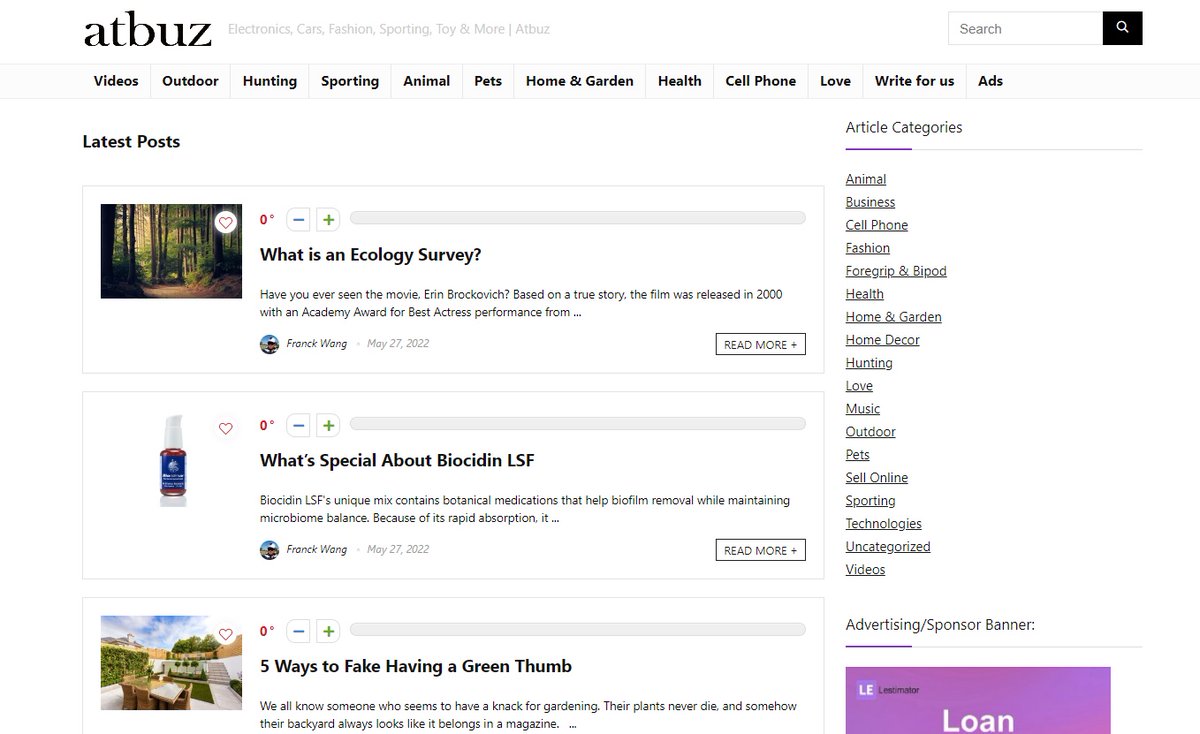Open the Cell Phone category in sidebar
1200x734 pixels.
coord(877,225)
